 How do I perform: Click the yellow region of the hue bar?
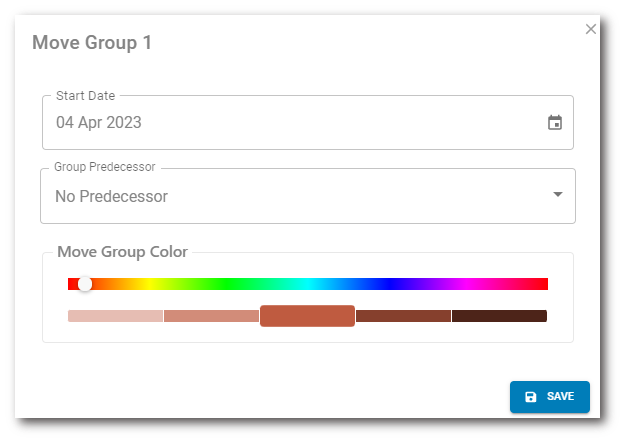tap(148, 284)
